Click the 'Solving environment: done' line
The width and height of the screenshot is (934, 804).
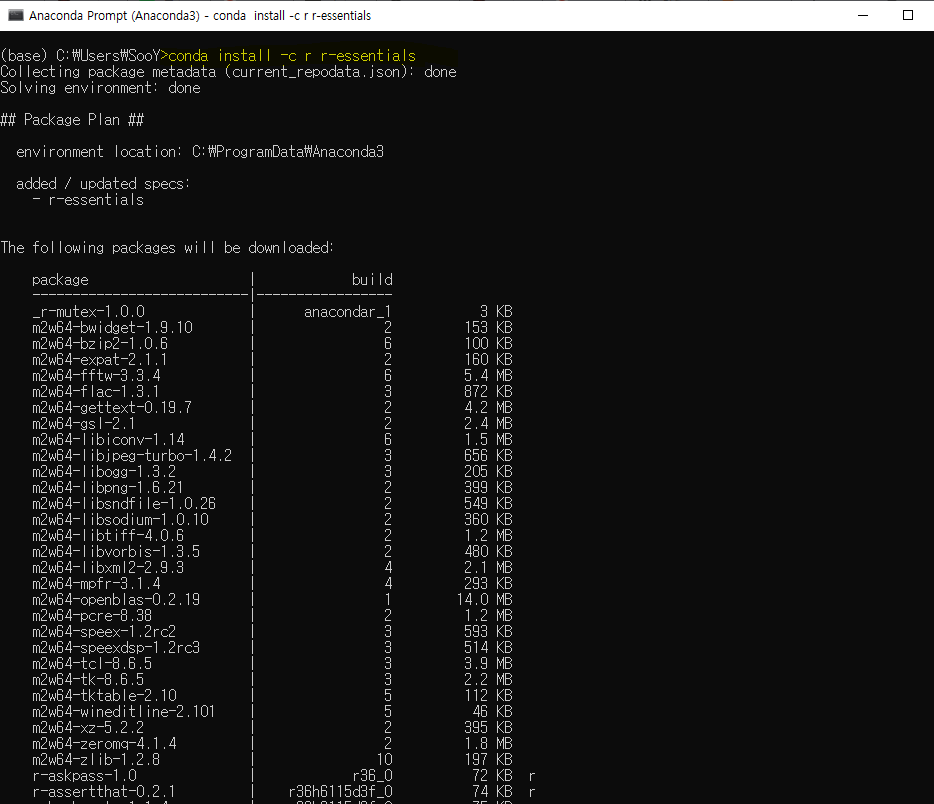point(101,88)
